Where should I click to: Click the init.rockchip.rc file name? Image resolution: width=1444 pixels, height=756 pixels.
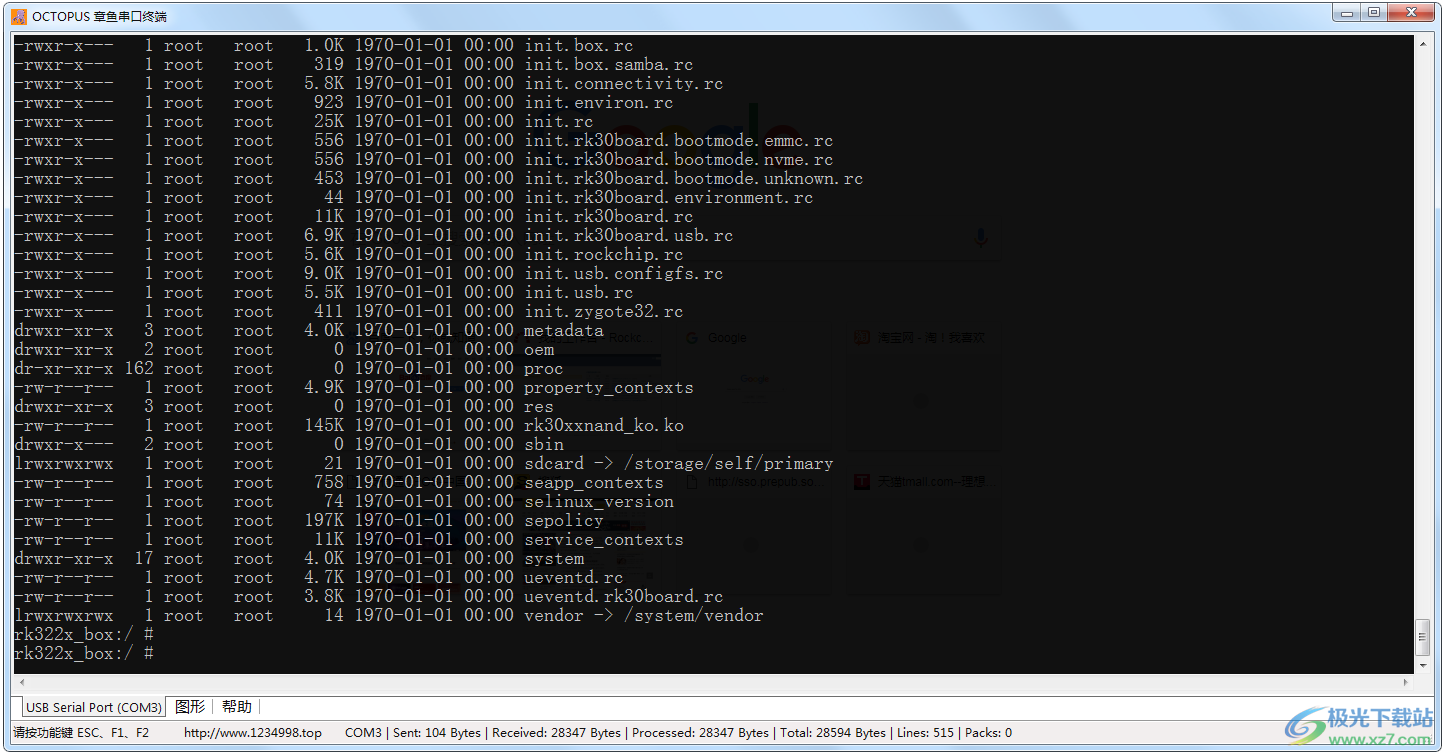pyautogui.click(x=604, y=254)
